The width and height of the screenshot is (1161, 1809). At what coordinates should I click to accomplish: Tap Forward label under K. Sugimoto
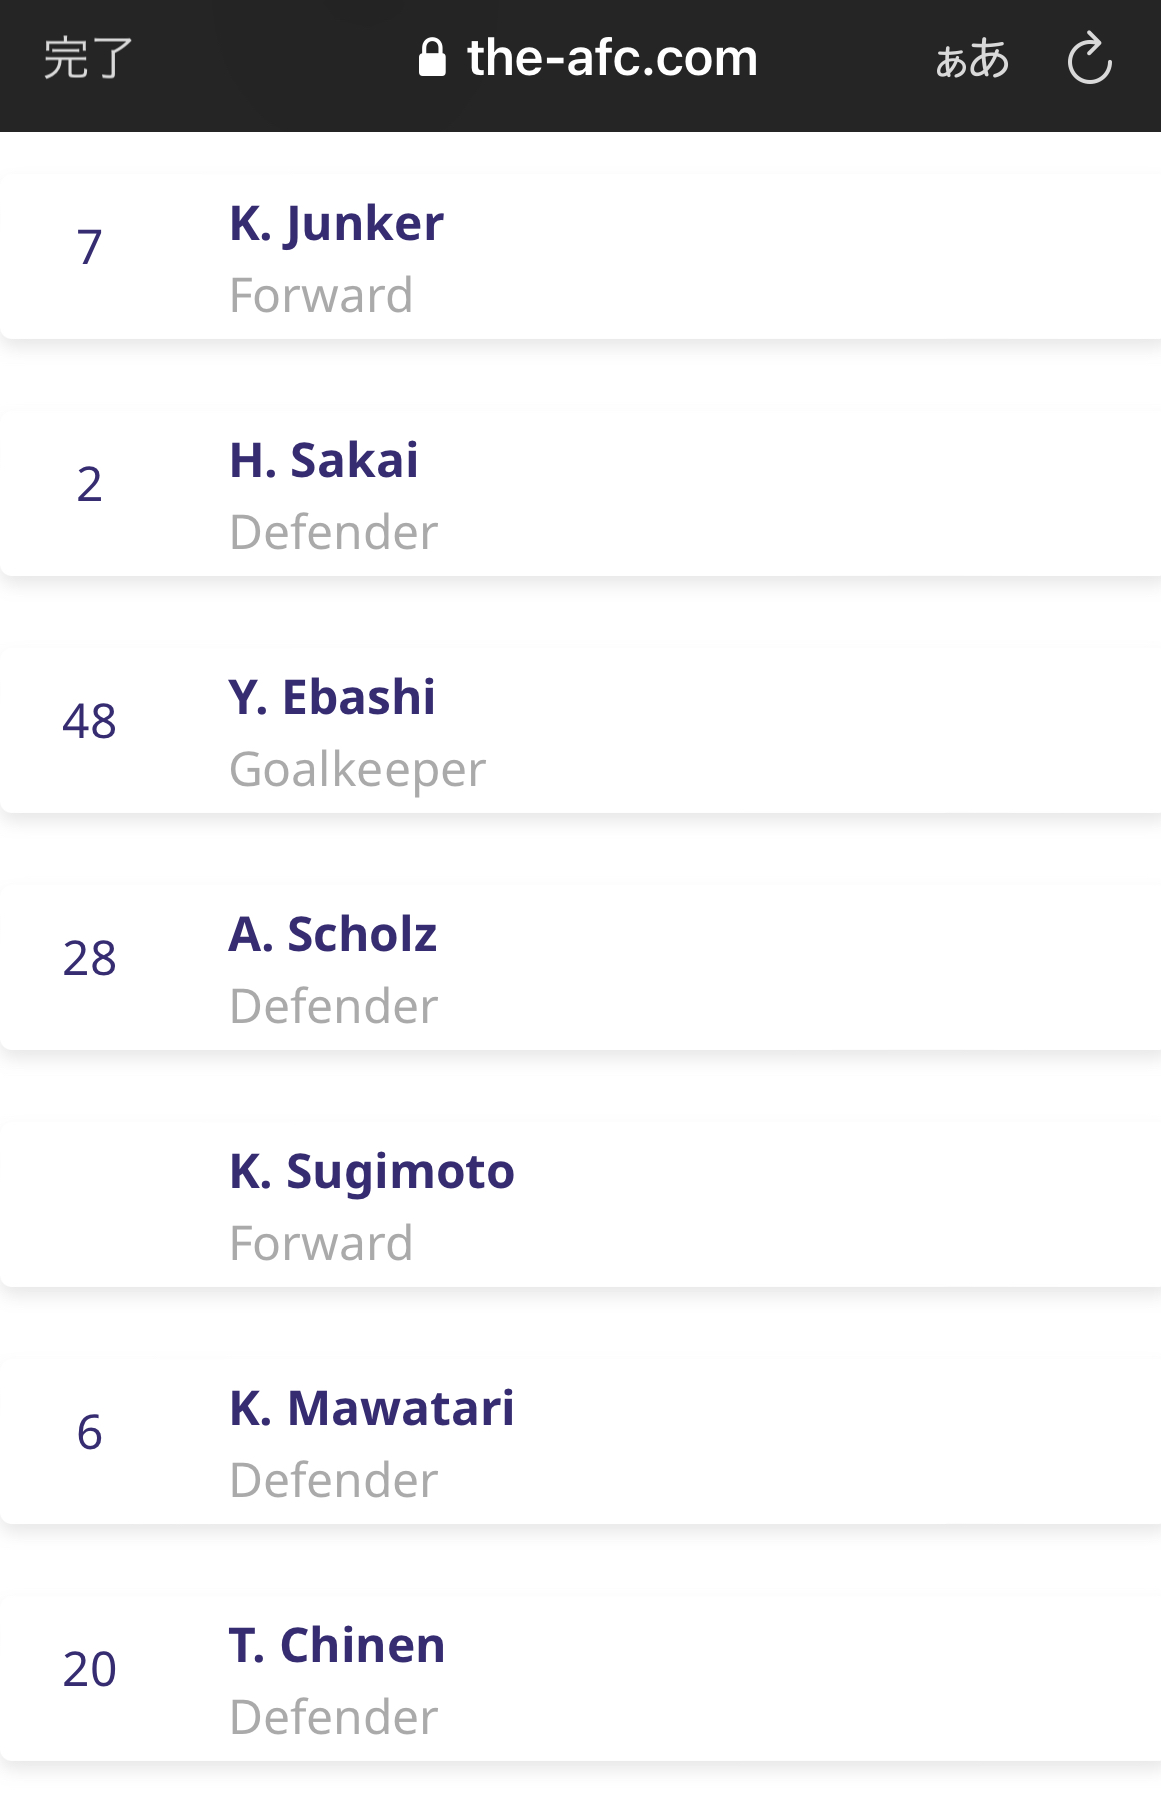click(321, 1243)
